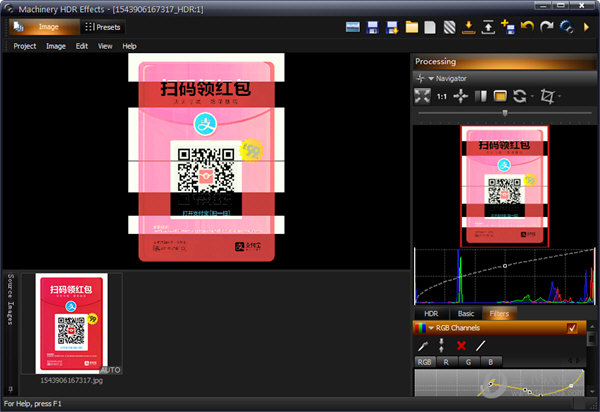The width and height of the screenshot is (600, 412).
Task: Set zoom to 1:1 in Navigator
Action: coord(442,96)
